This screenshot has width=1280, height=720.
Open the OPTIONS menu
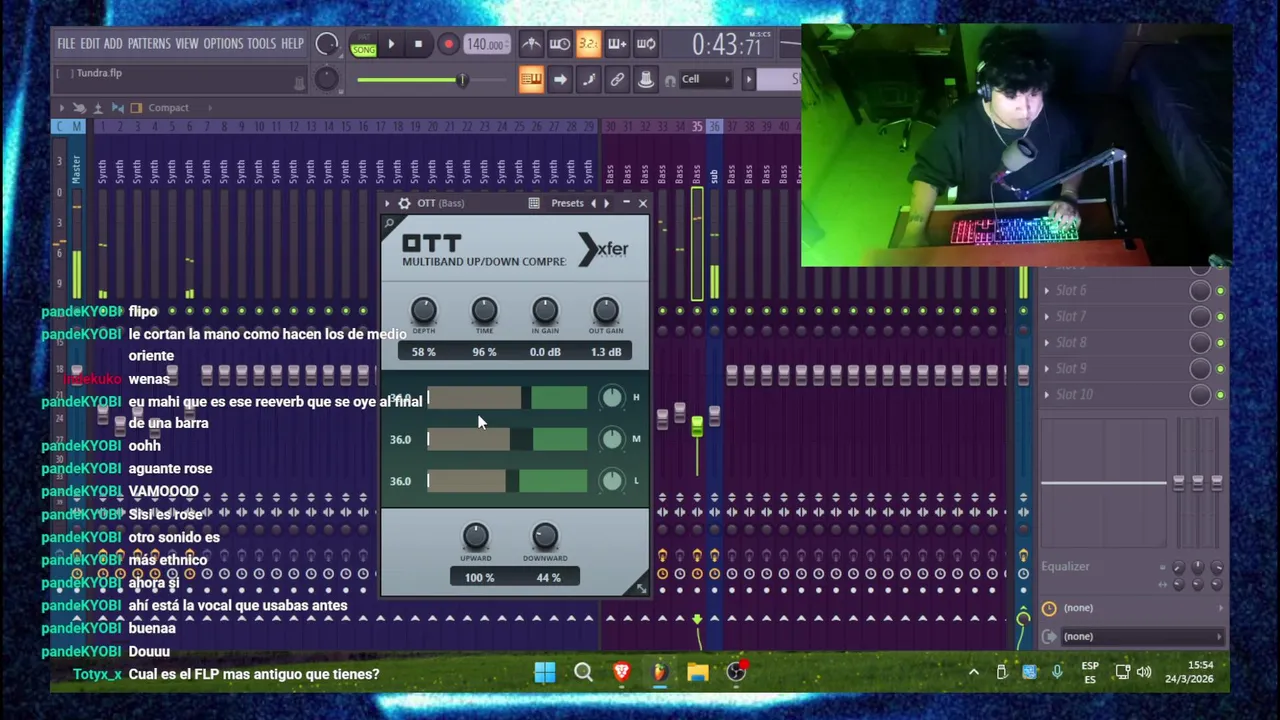pyautogui.click(x=223, y=44)
